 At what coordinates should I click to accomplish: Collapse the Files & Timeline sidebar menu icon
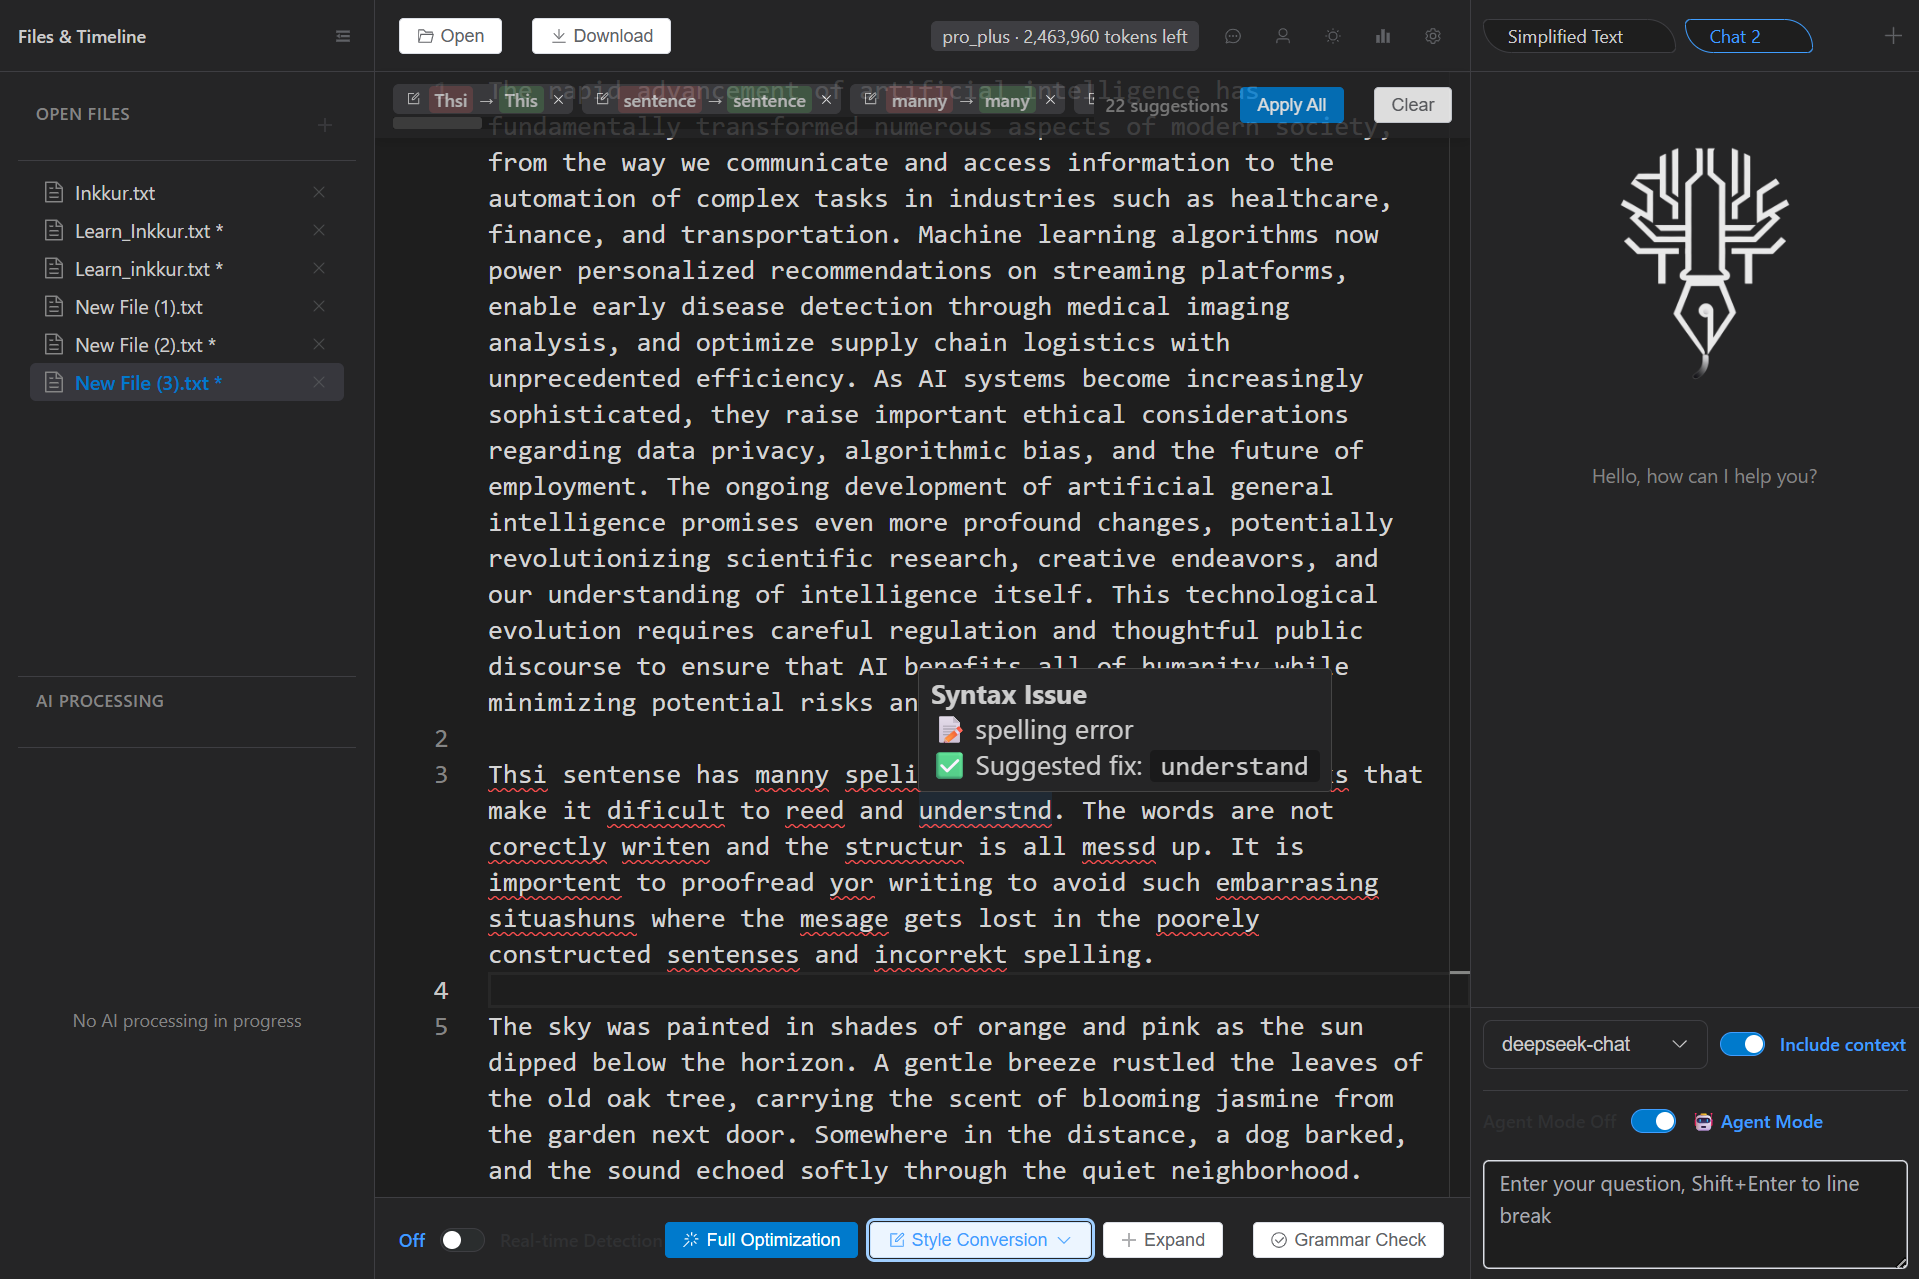[343, 37]
